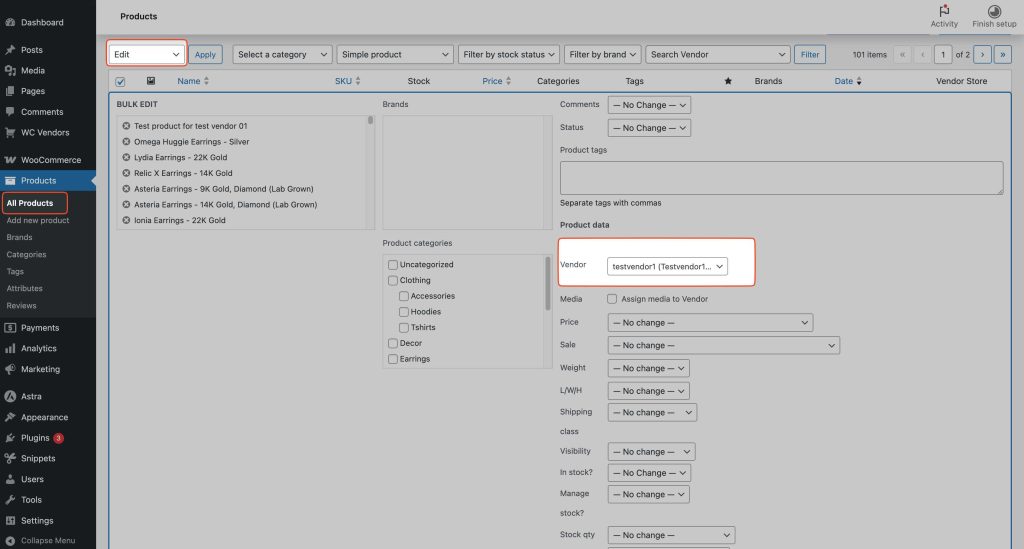
Task: Jump to last page arrow
Action: 1002,54
